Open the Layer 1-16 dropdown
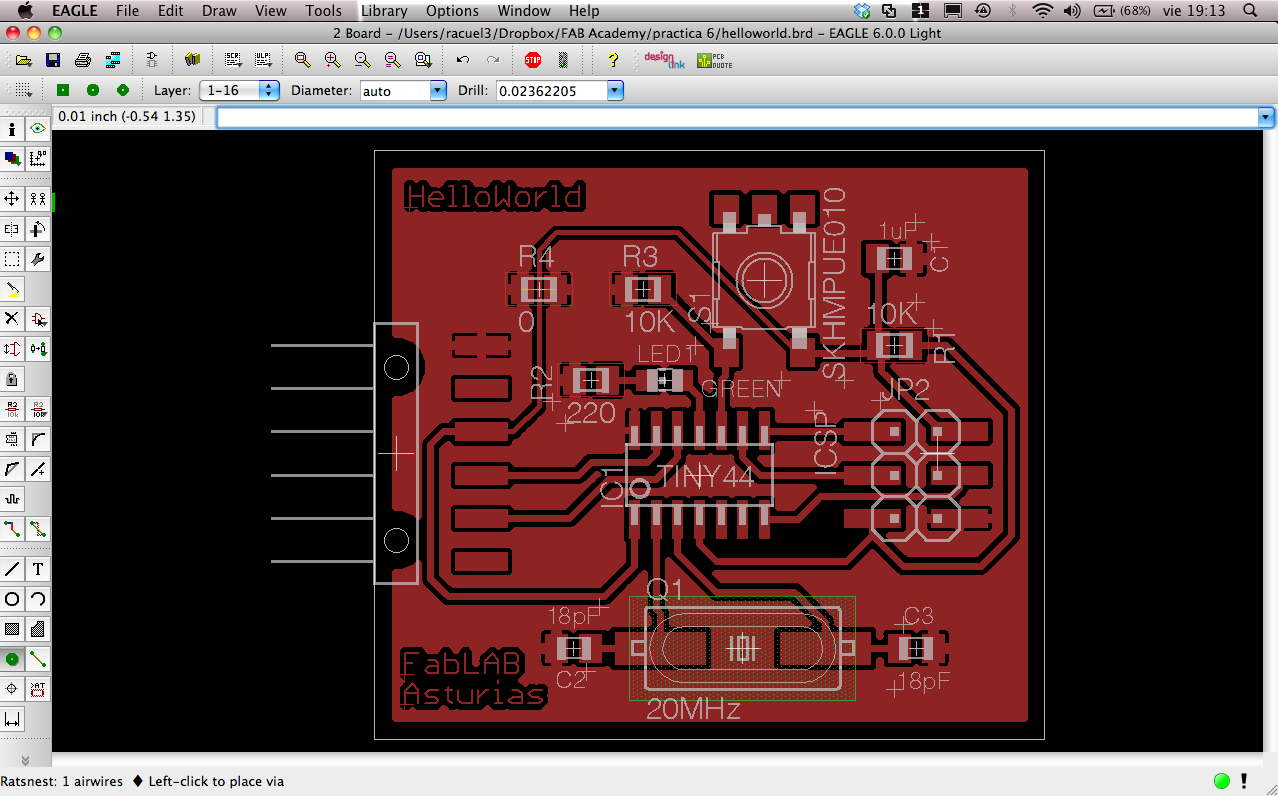This screenshot has width=1278, height=796. click(239, 90)
